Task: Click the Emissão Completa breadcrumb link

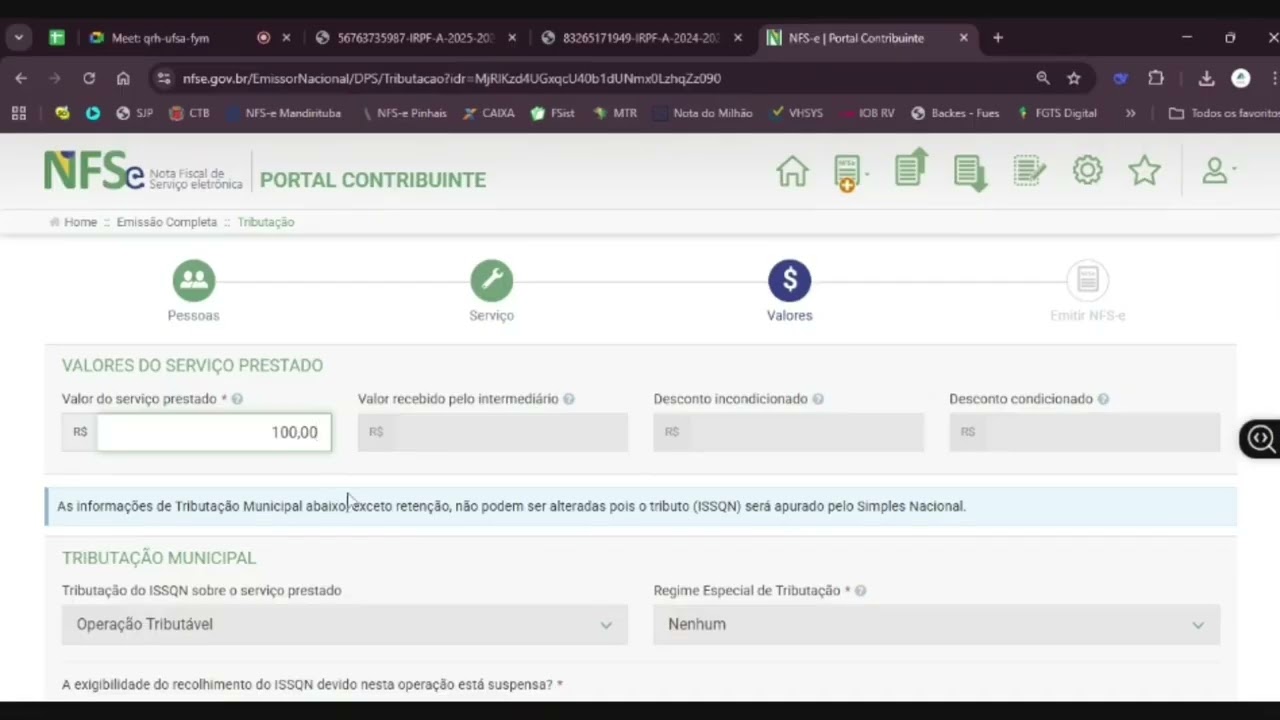Action: (167, 222)
